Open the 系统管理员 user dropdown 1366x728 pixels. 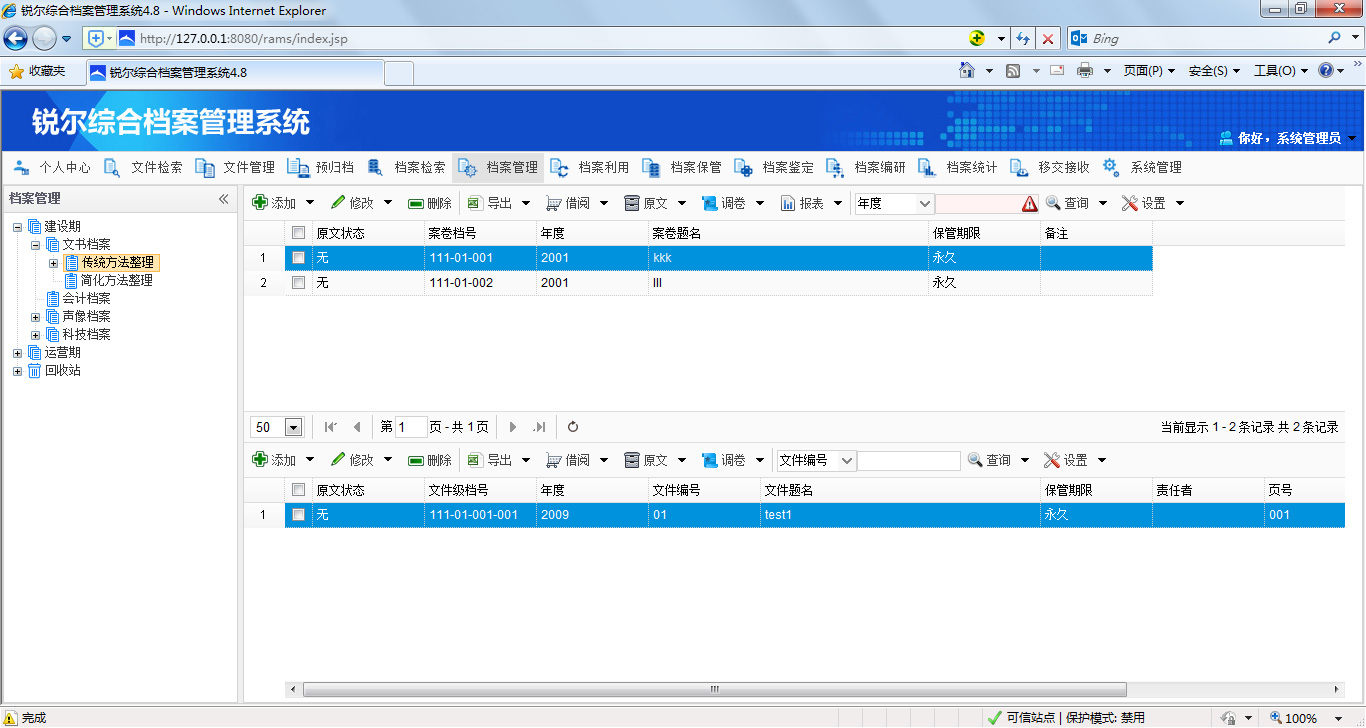[1352, 138]
